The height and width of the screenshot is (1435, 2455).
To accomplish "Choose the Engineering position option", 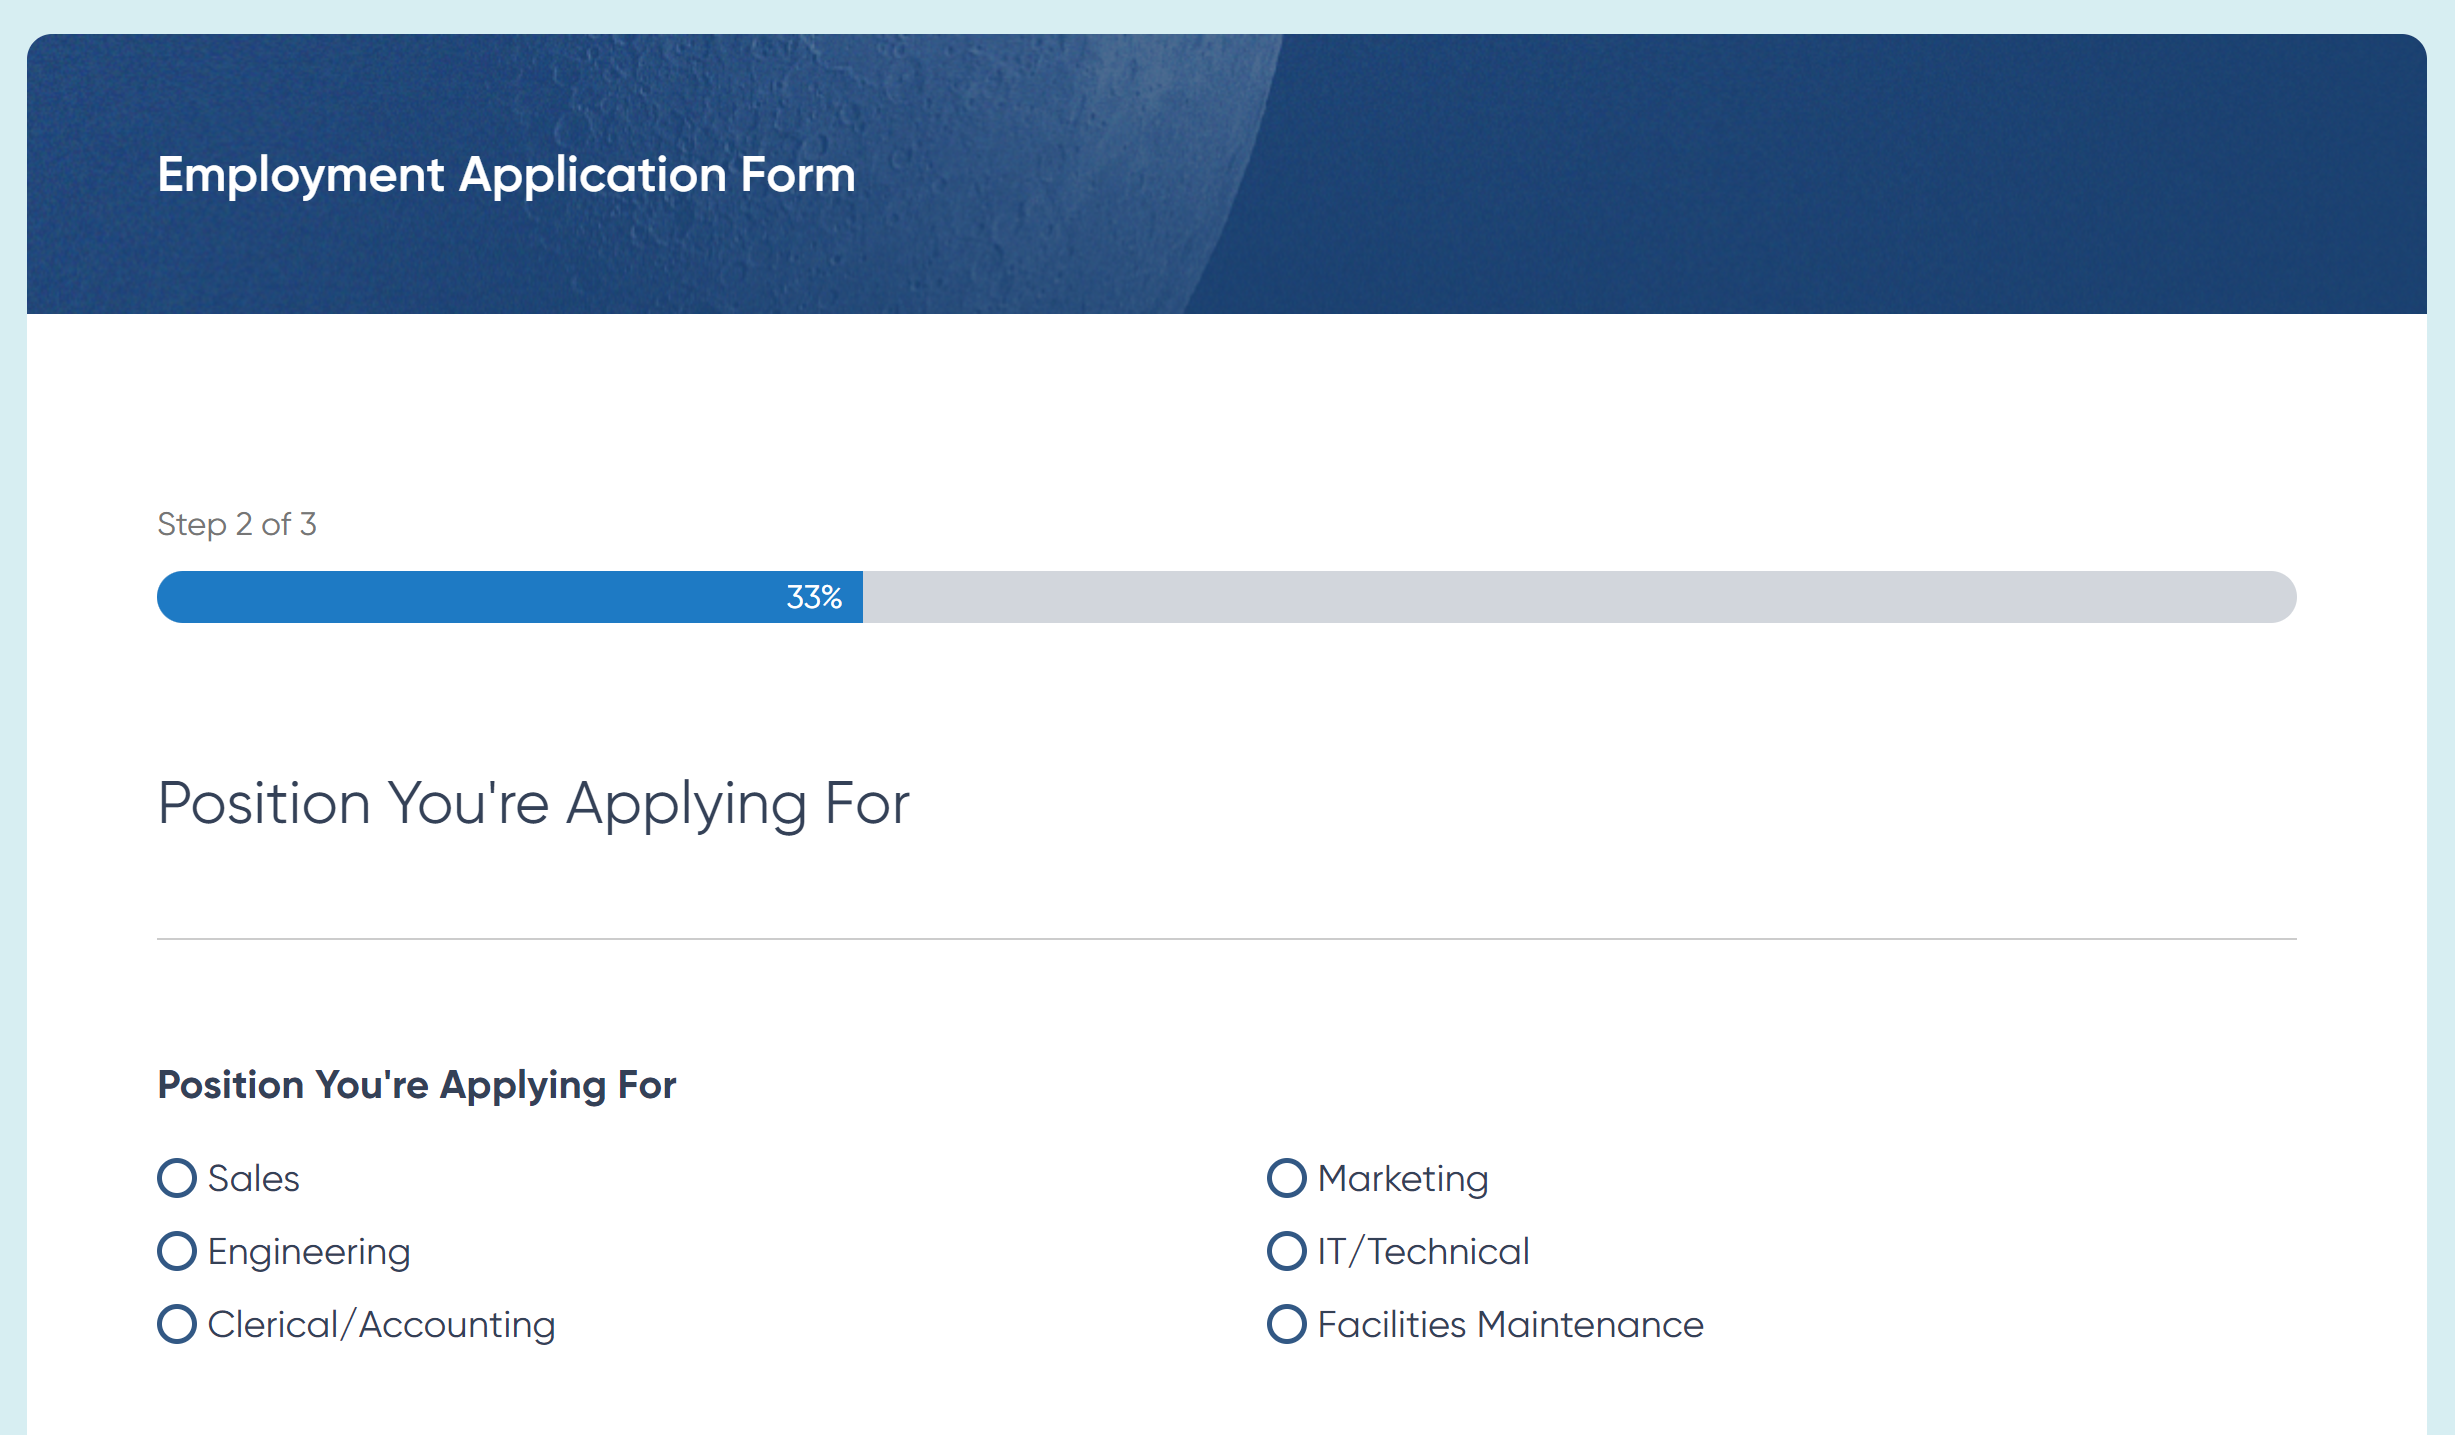I will point(177,1251).
